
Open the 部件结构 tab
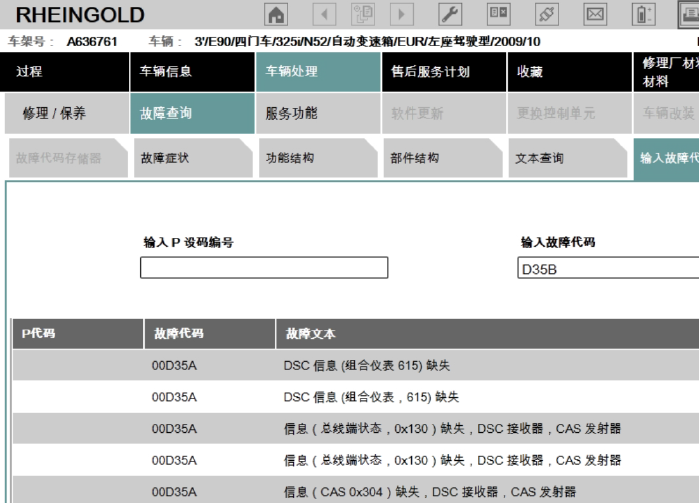pos(443,158)
